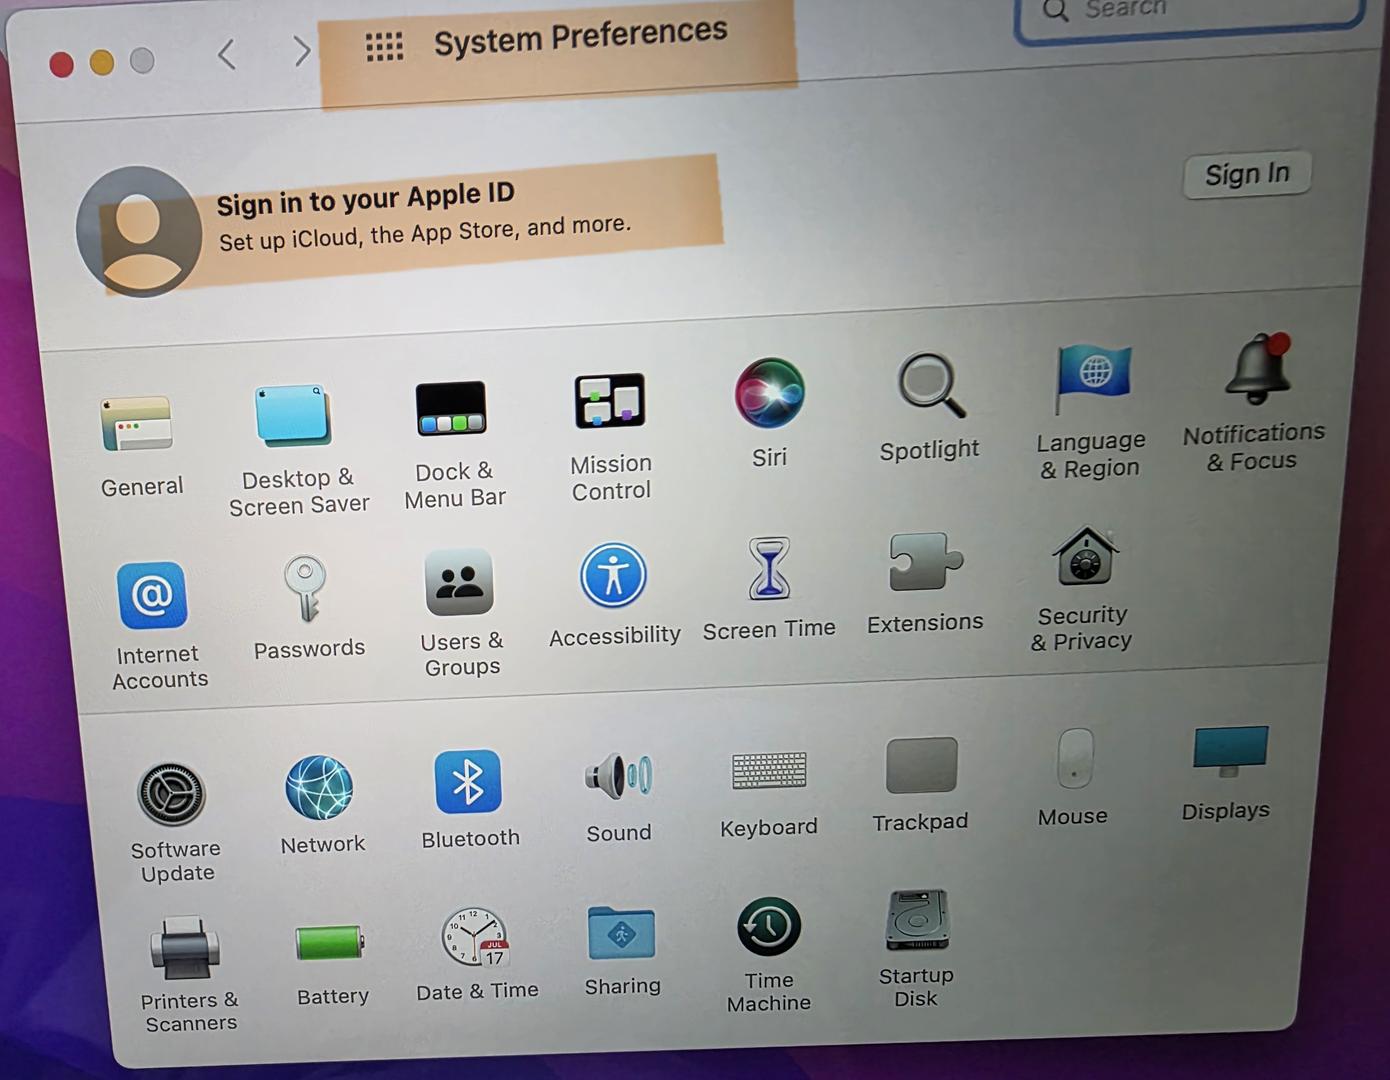This screenshot has height=1080, width=1390.
Task: Click "Sign in to your Apple ID" text
Action: tap(366, 198)
